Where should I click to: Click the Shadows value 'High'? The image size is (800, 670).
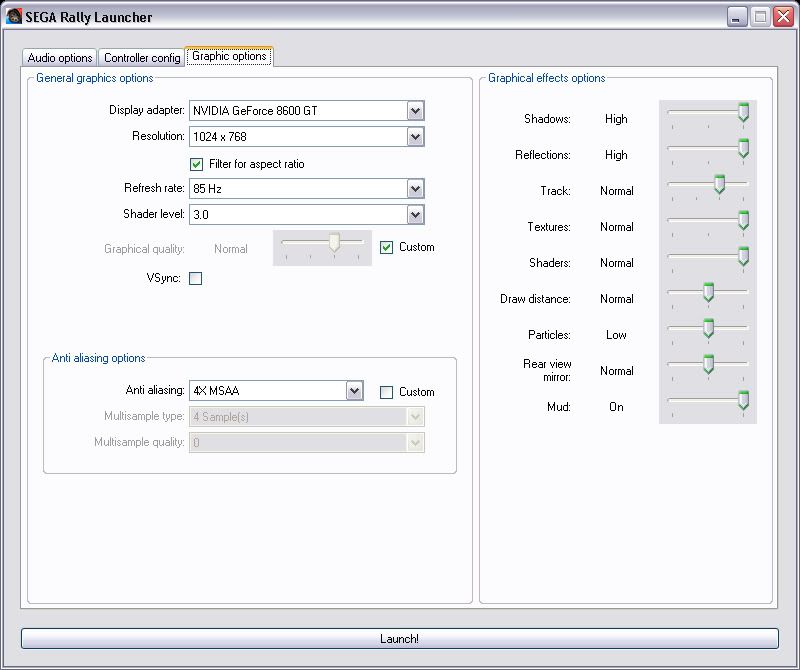(x=616, y=119)
